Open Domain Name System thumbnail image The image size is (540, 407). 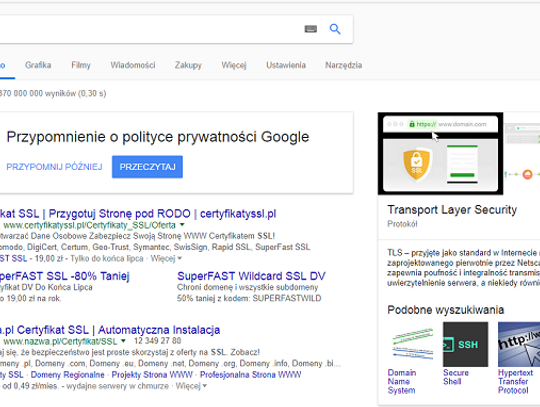tap(412, 344)
